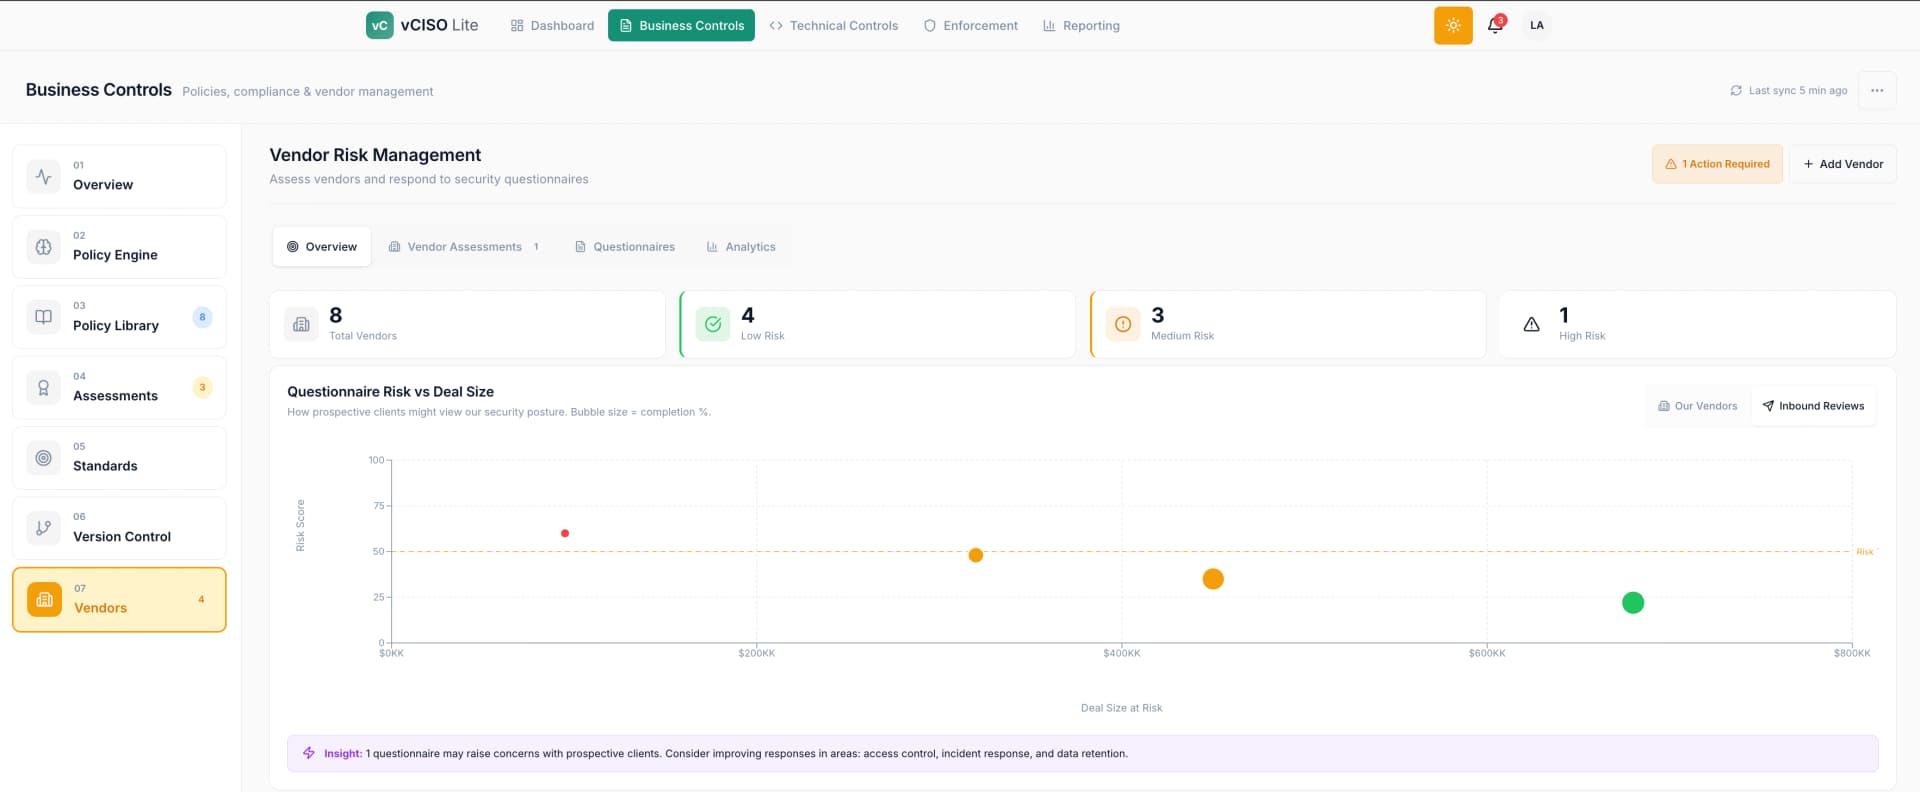Click the larger orange bubble below Risk line

(x=1213, y=579)
